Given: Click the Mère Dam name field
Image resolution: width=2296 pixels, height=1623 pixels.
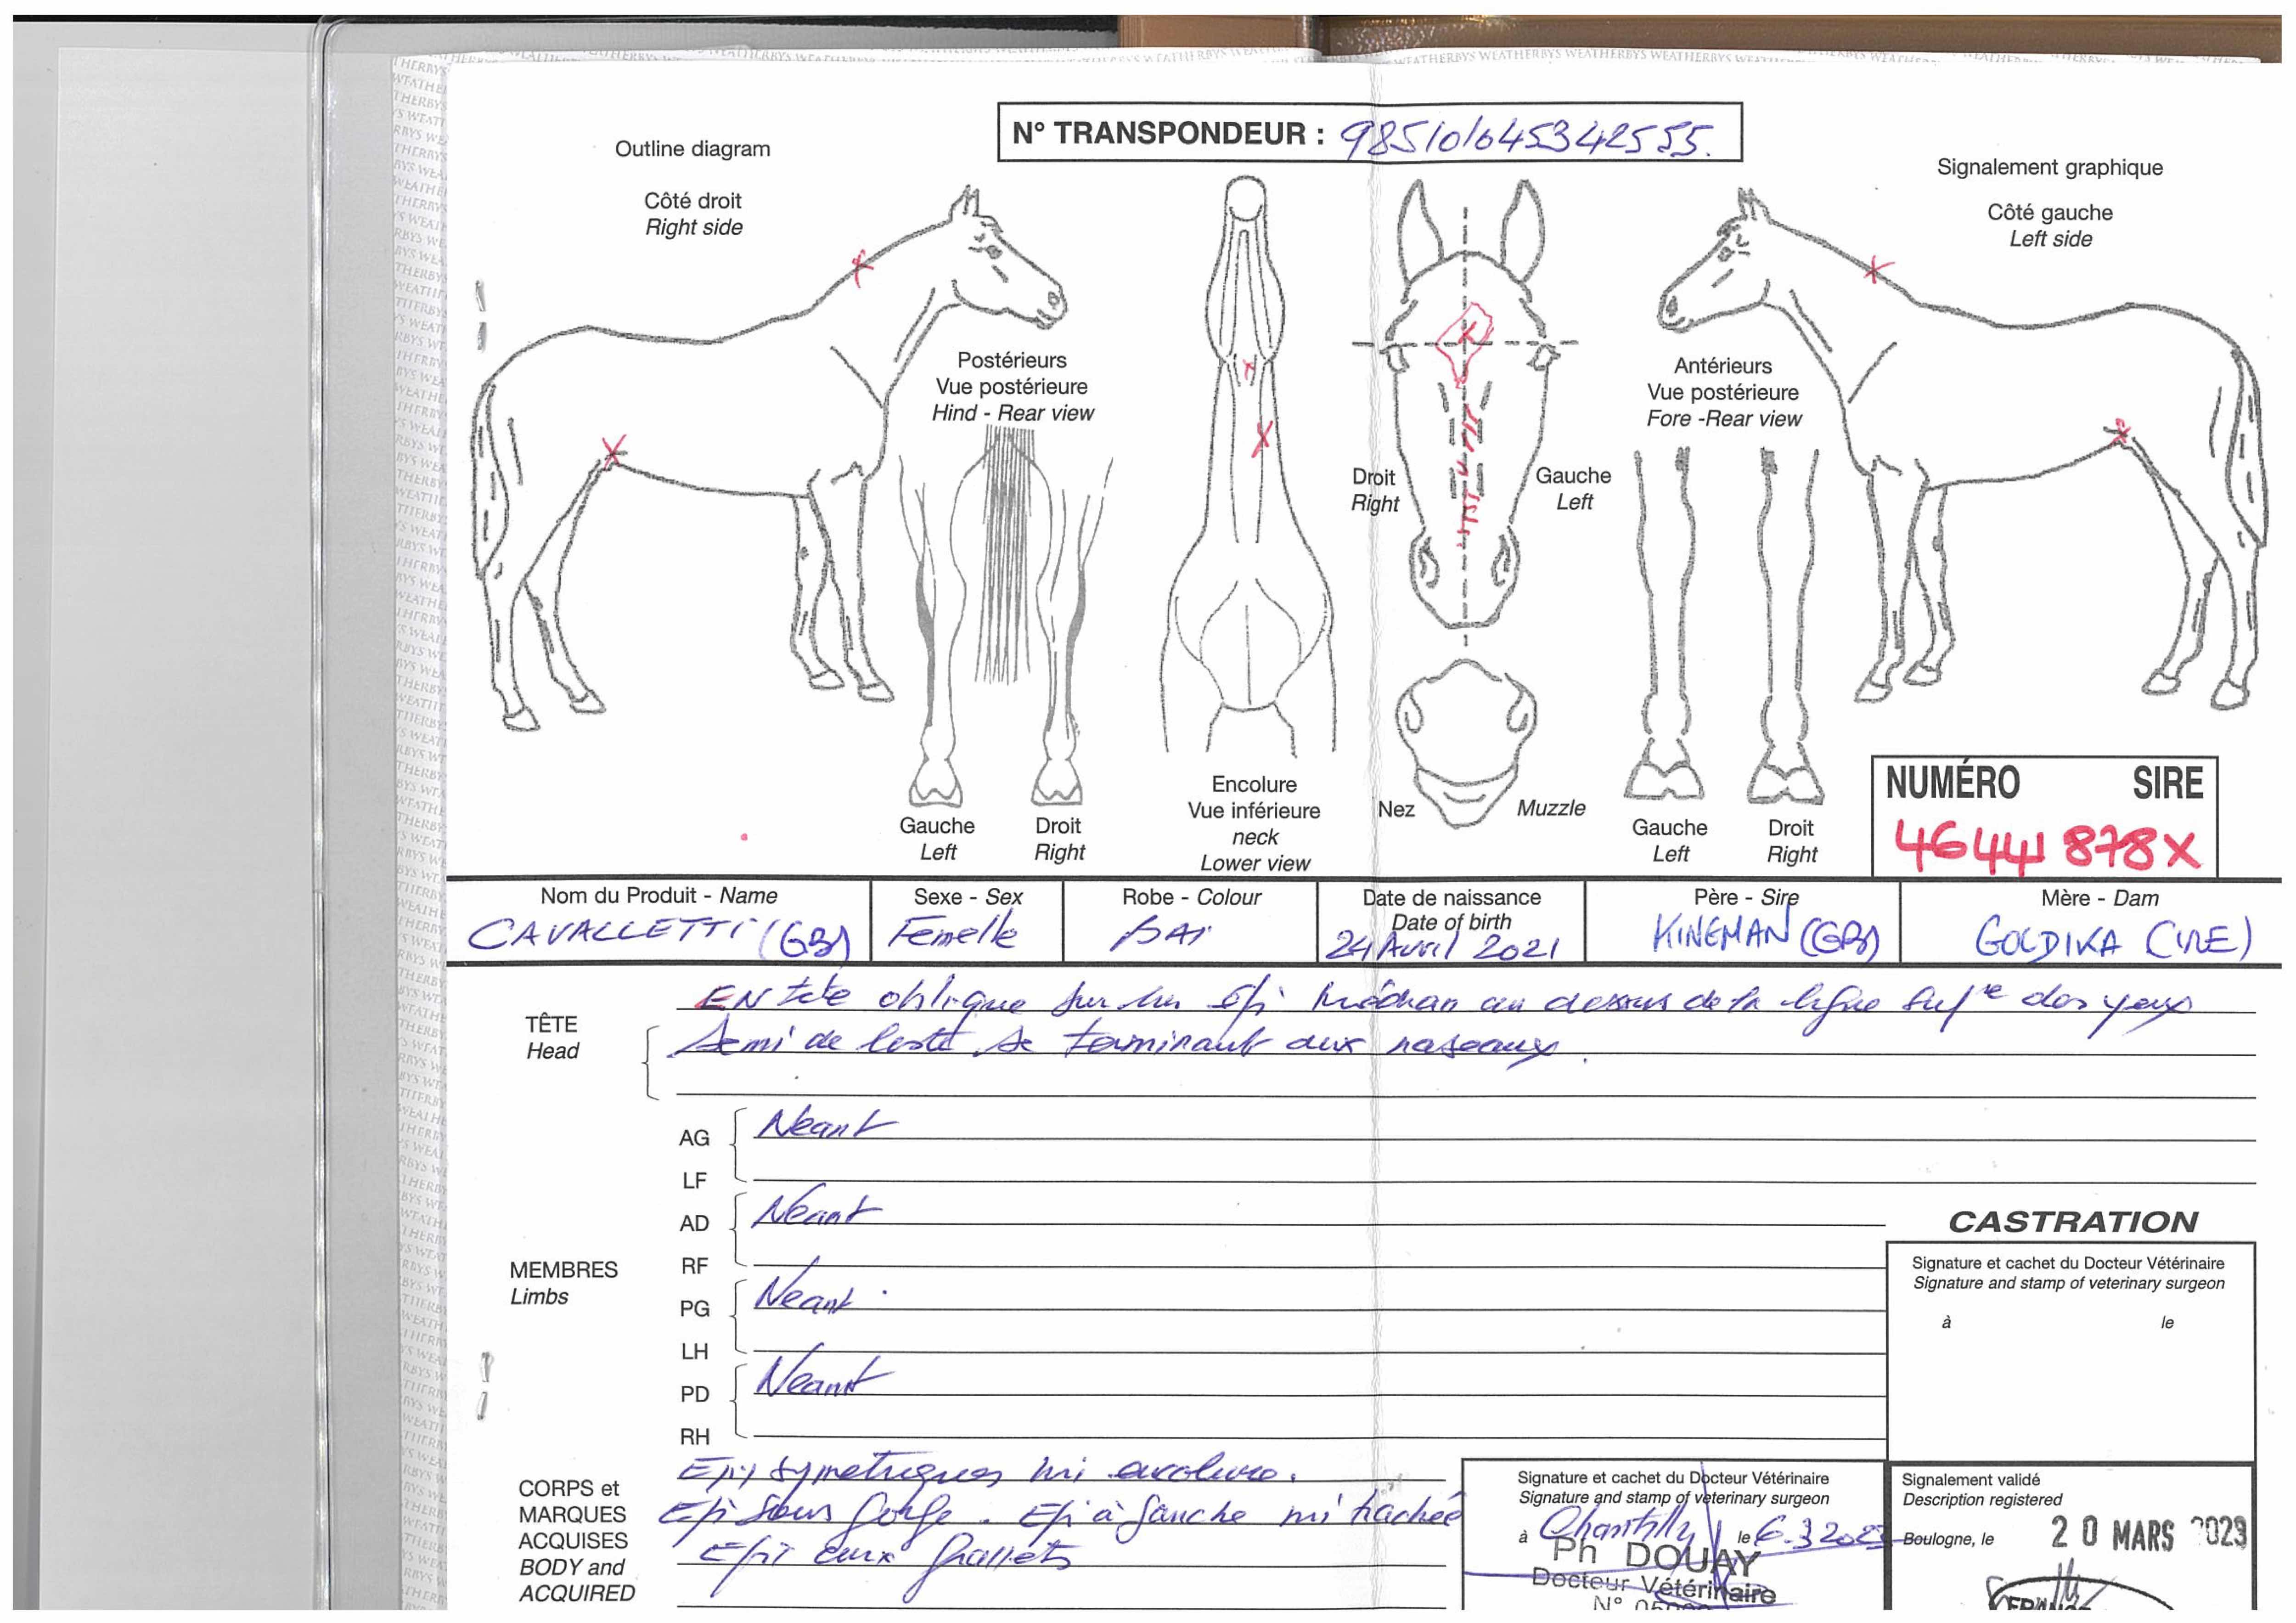Looking at the screenshot, I should click(x=2112, y=938).
